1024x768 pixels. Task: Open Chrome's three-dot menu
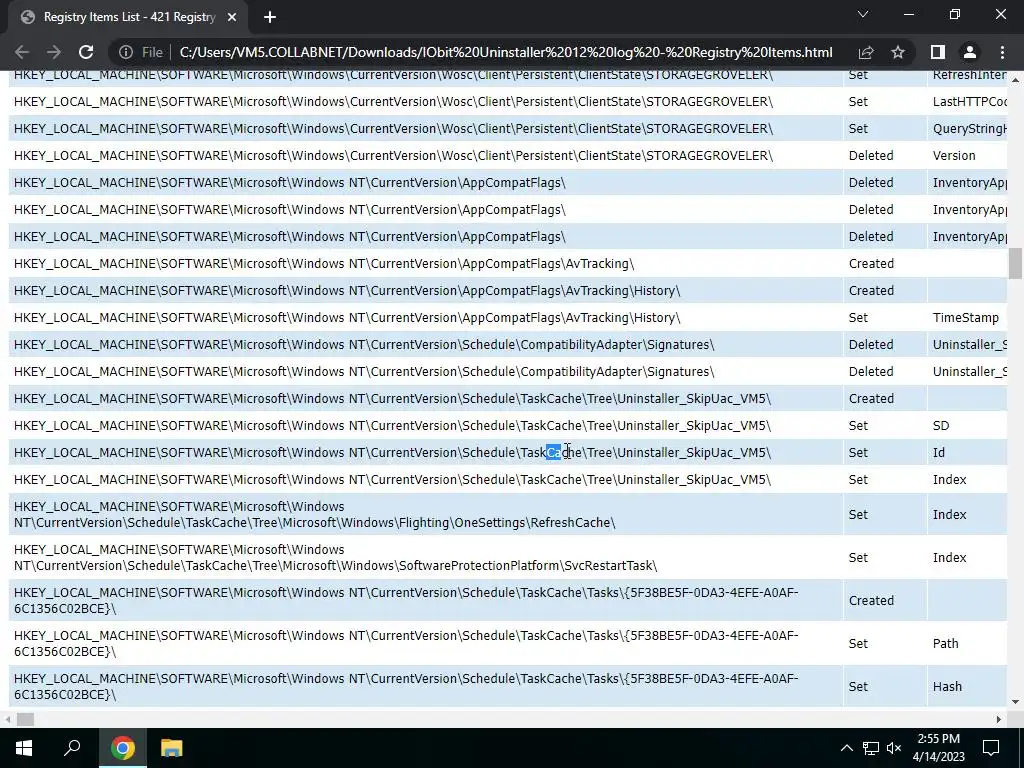coord(1002,52)
